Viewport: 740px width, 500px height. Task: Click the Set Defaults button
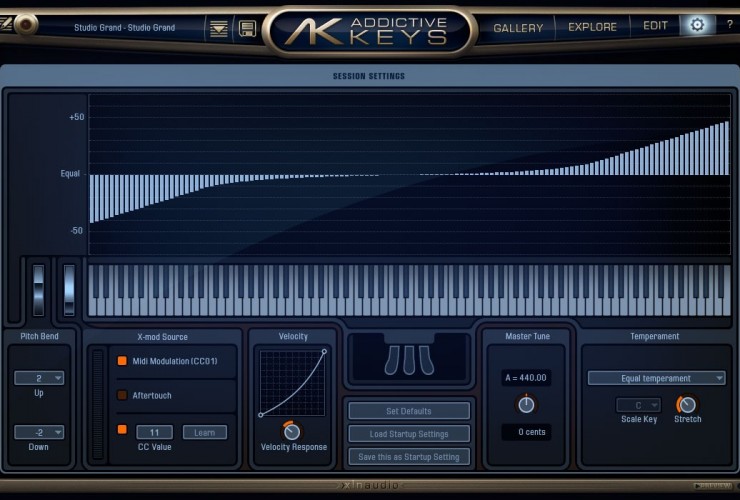click(x=409, y=411)
